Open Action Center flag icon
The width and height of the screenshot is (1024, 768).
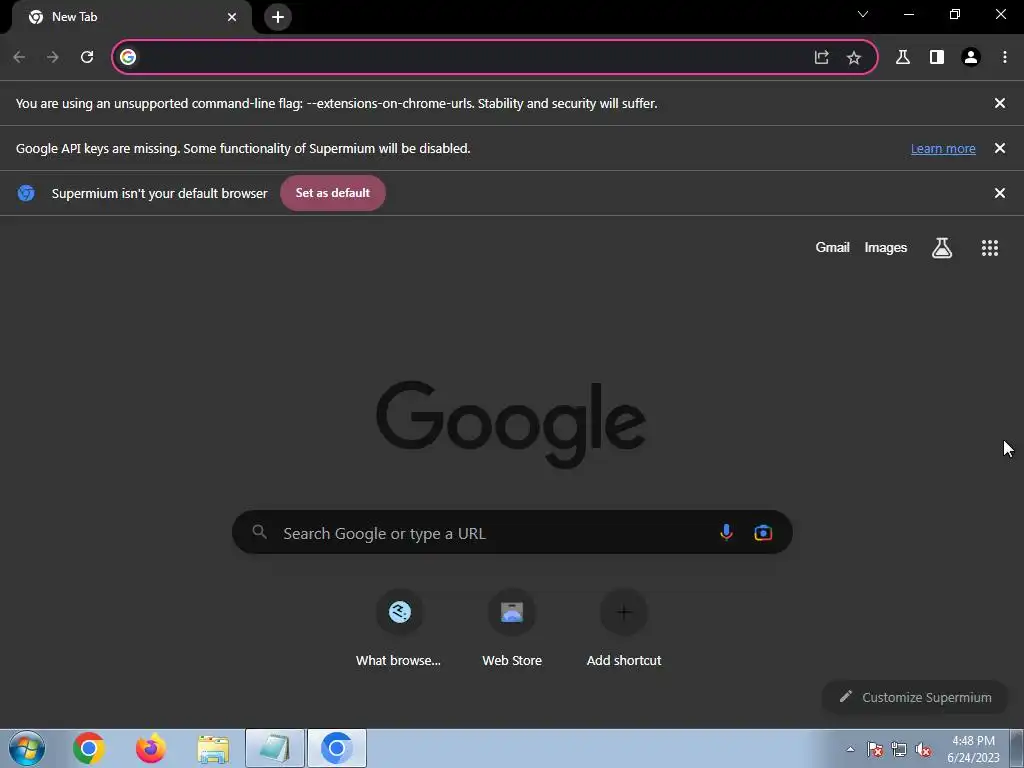coord(874,749)
